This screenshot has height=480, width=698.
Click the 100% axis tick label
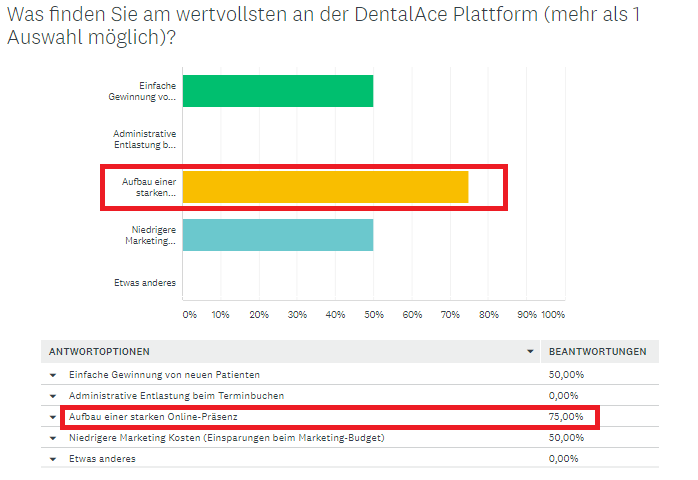pyautogui.click(x=553, y=315)
